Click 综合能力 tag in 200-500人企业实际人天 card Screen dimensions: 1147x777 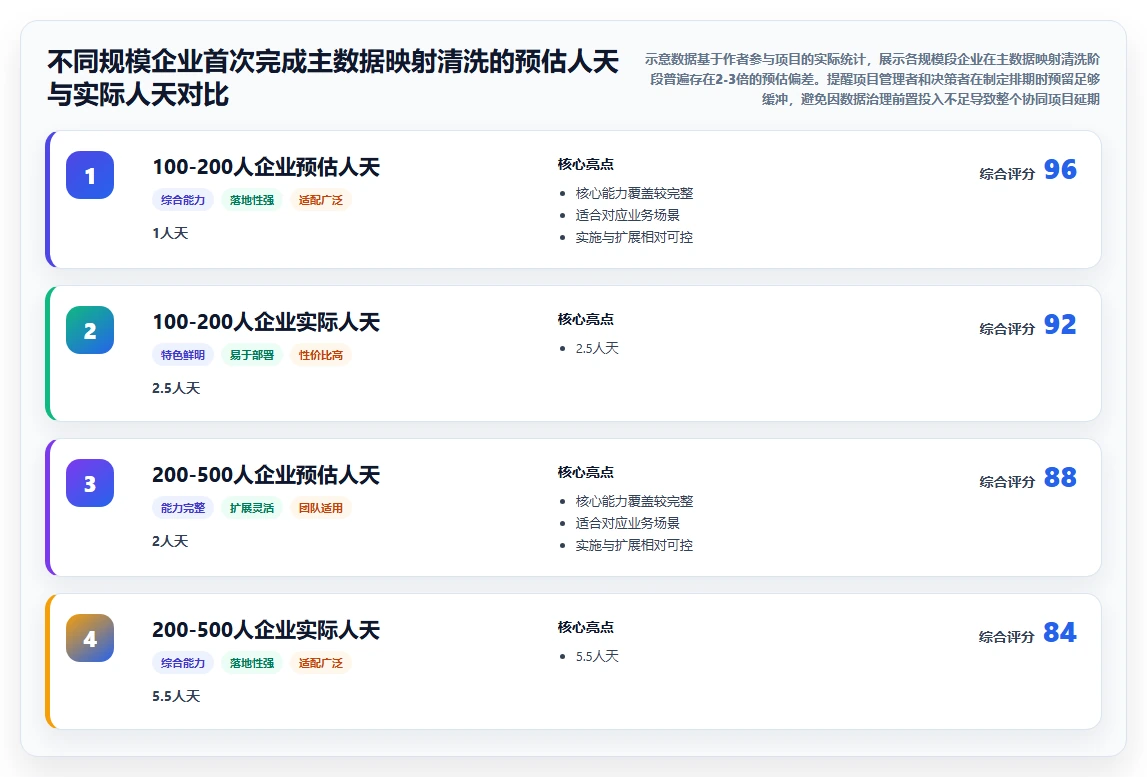[x=183, y=663]
